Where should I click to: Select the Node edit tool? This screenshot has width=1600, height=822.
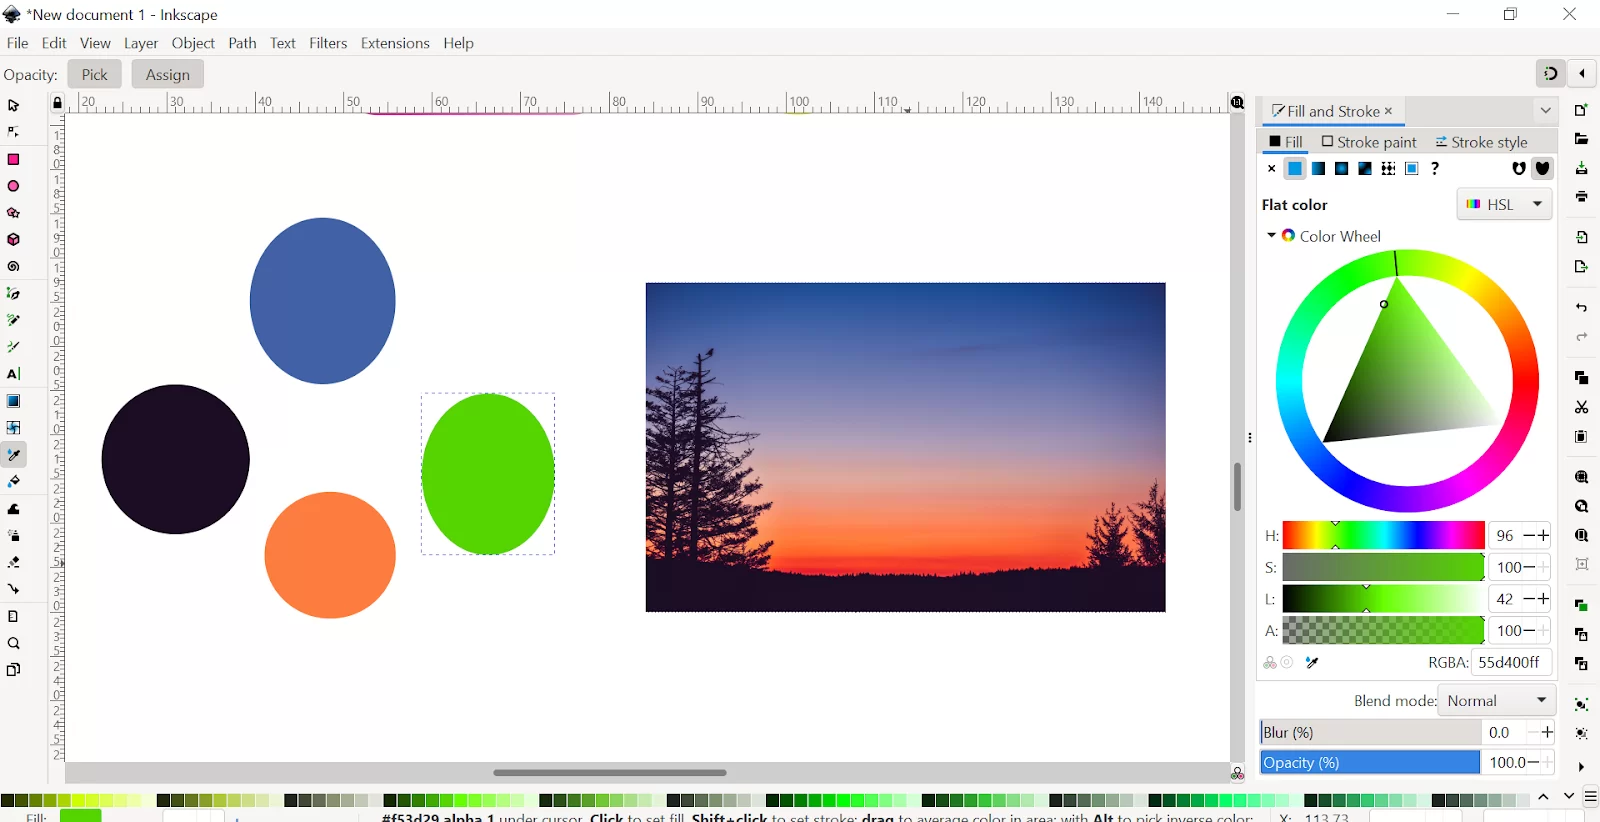click(14, 132)
